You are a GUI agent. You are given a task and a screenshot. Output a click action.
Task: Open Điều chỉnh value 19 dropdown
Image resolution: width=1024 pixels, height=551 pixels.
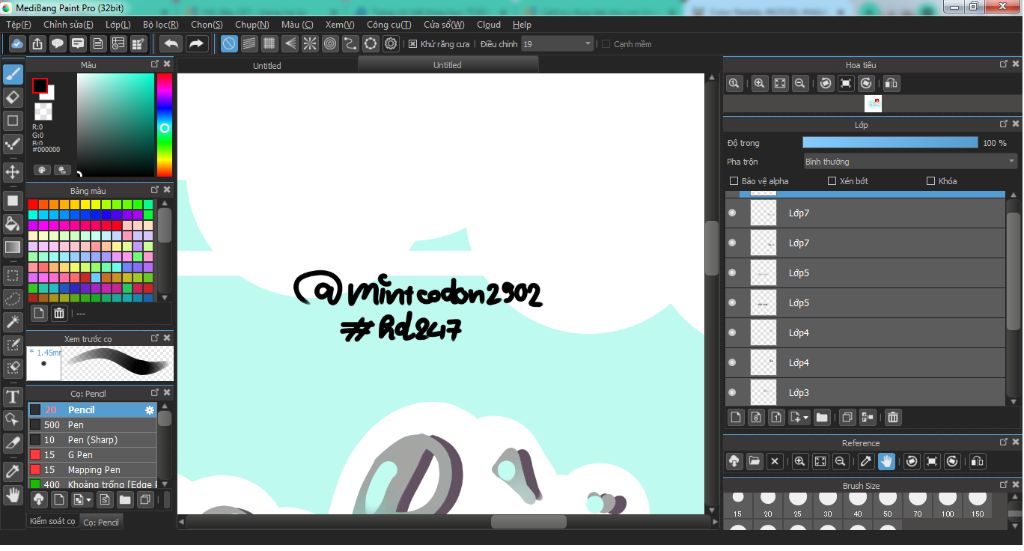(556, 44)
